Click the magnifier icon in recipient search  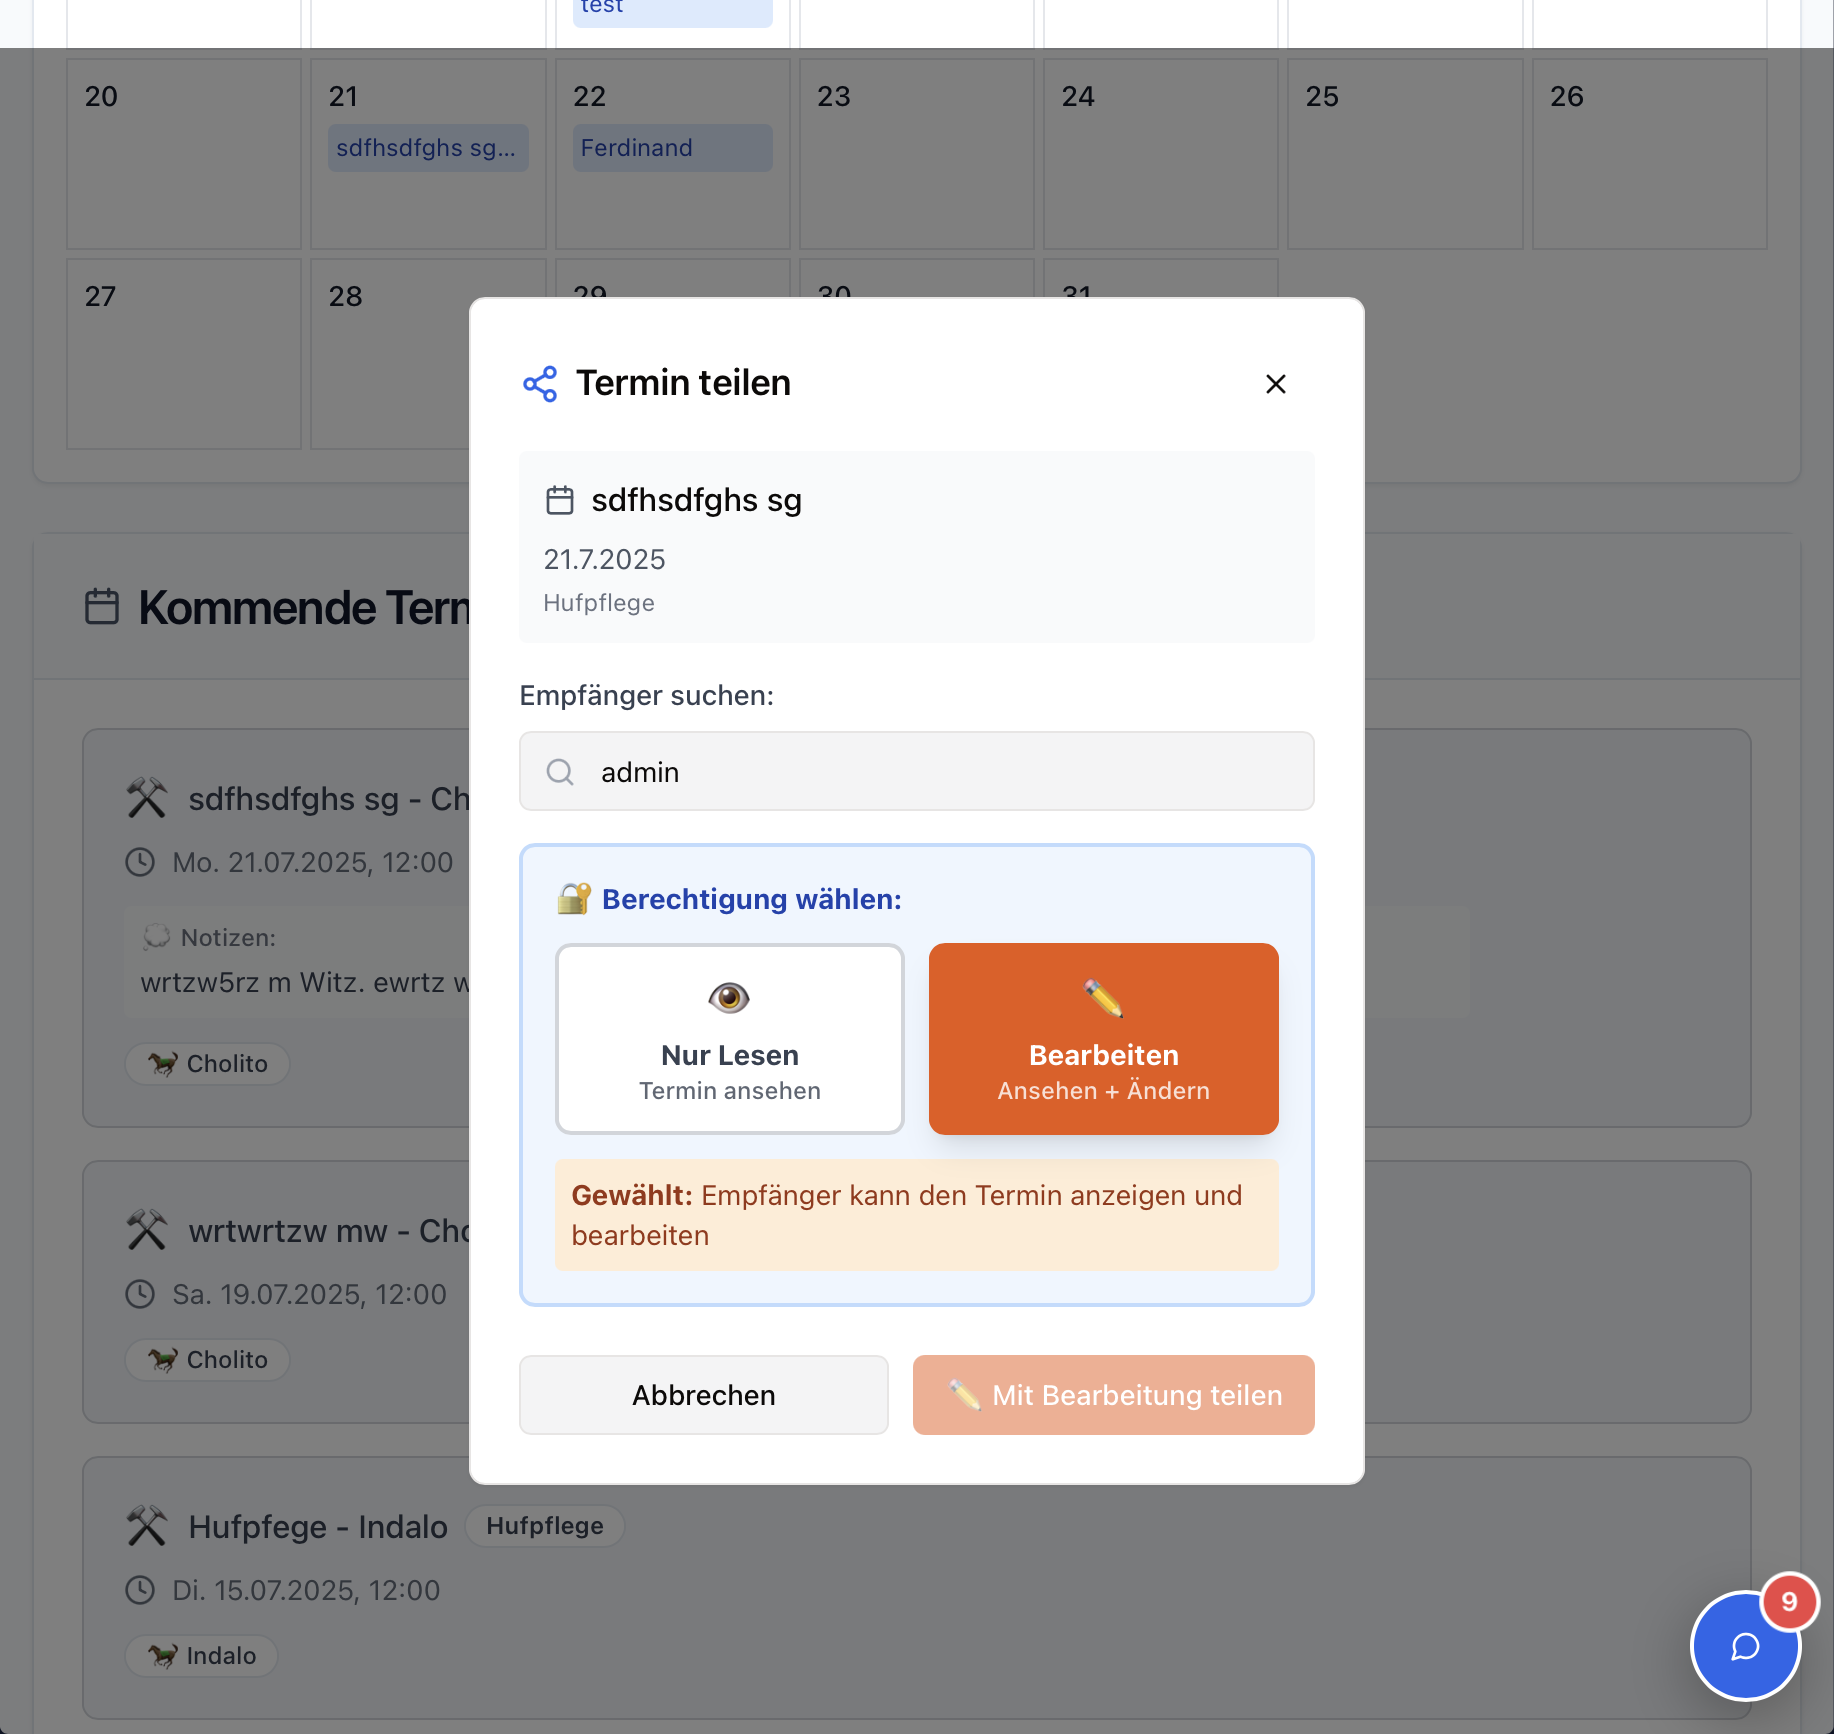pyautogui.click(x=560, y=772)
